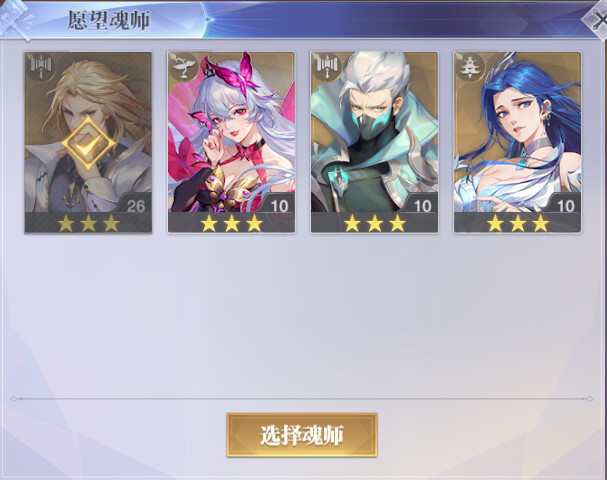Click the level 10 badge on the masked man card
607x480 pixels.
(421, 204)
